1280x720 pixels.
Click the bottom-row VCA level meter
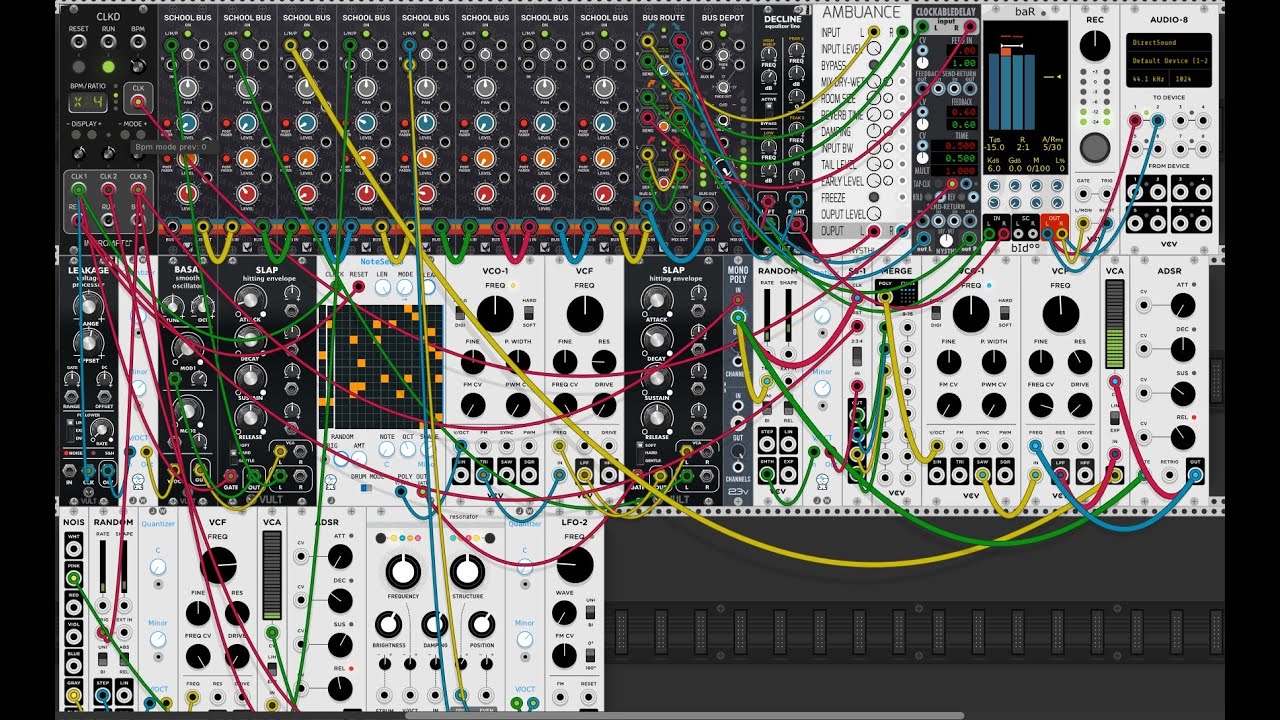click(x=271, y=577)
